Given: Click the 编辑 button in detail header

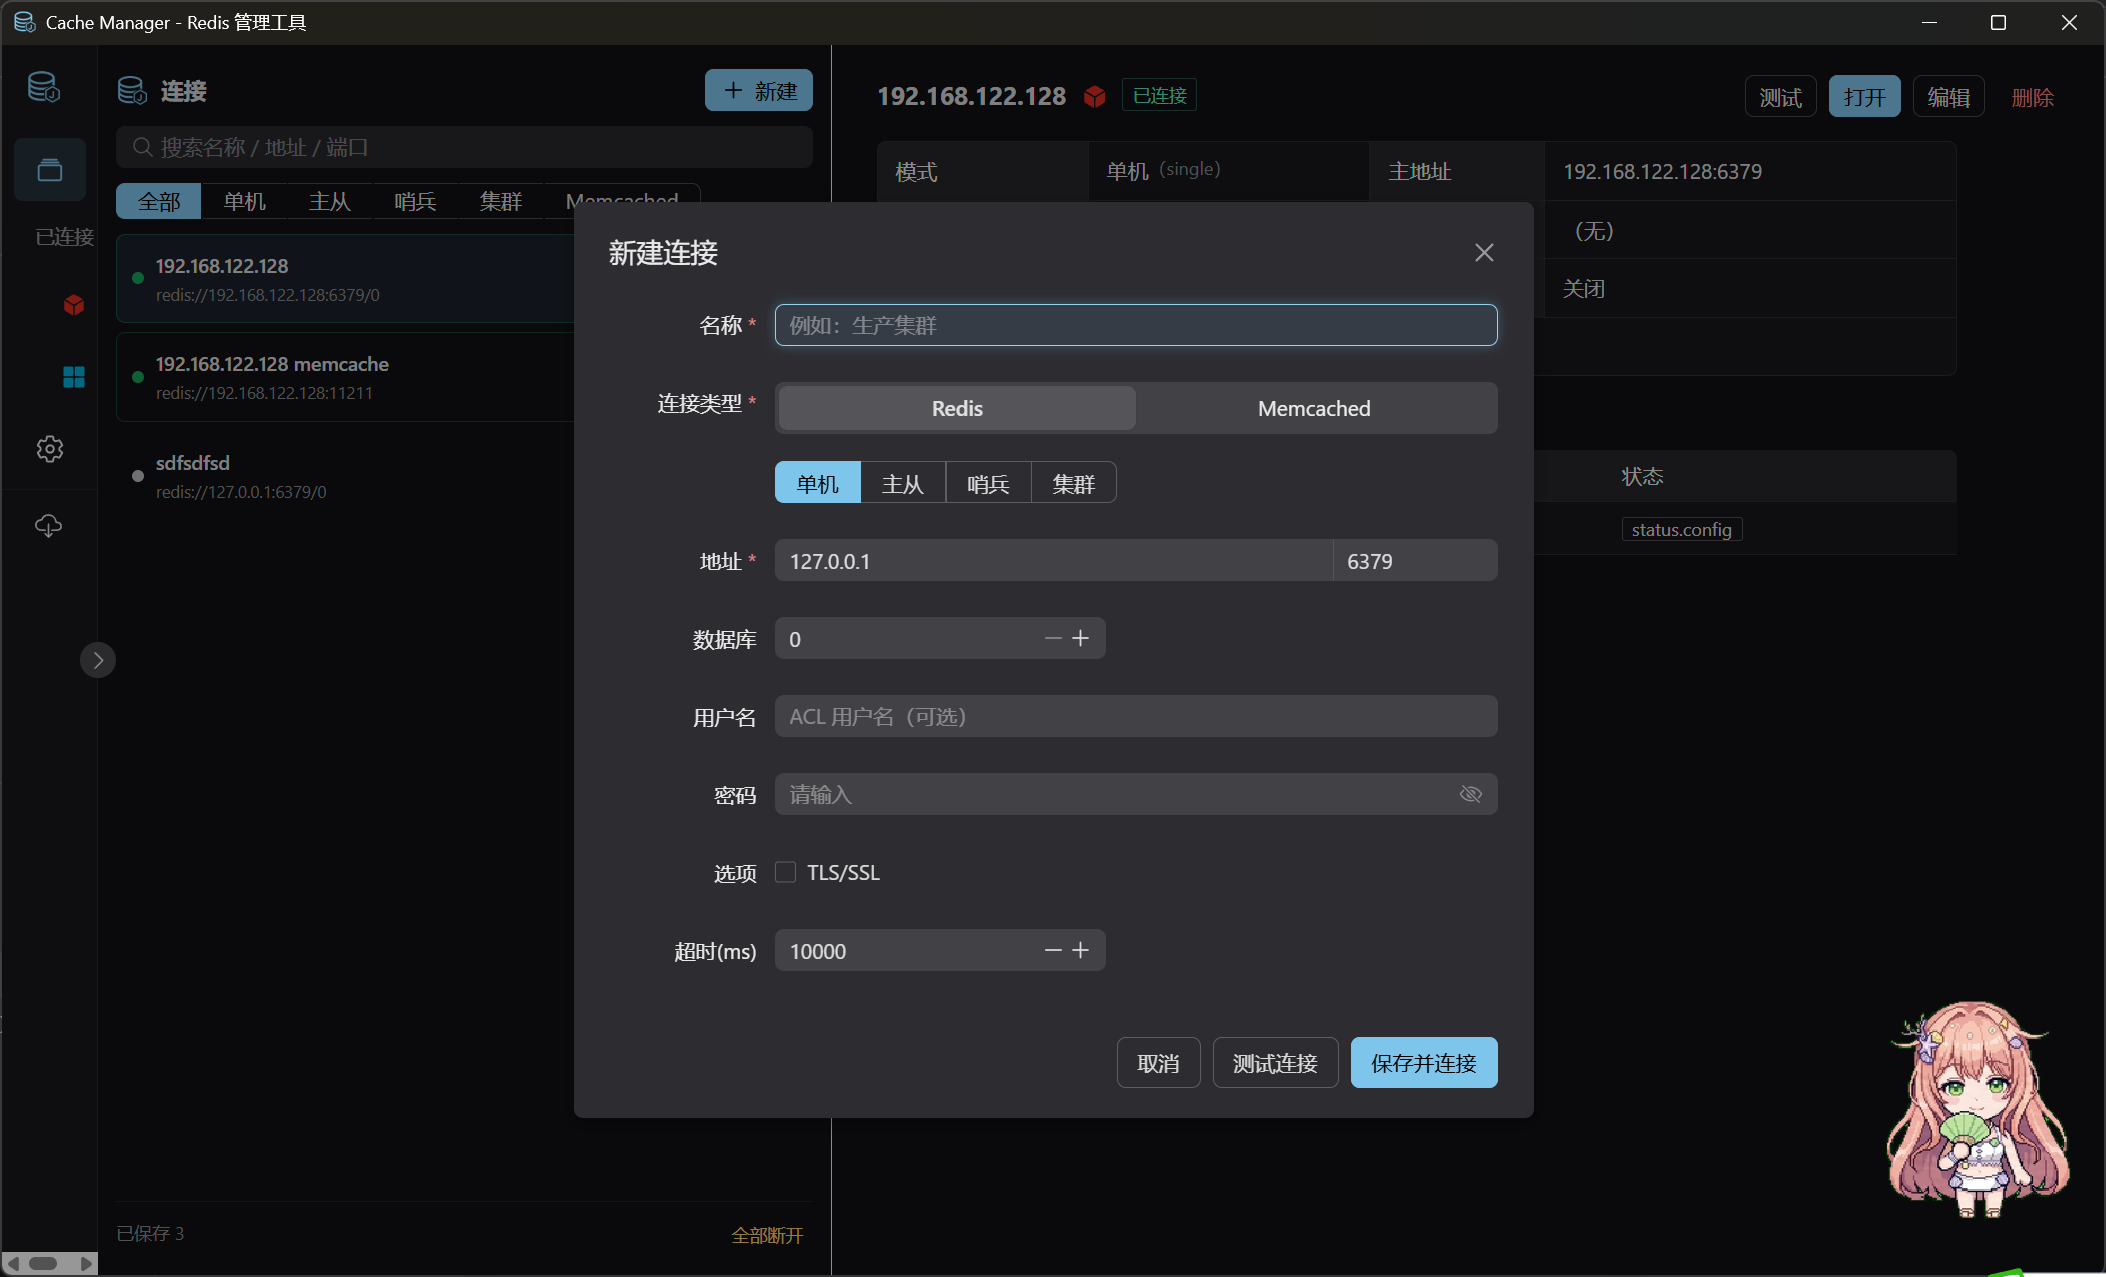Looking at the screenshot, I should 1948,97.
